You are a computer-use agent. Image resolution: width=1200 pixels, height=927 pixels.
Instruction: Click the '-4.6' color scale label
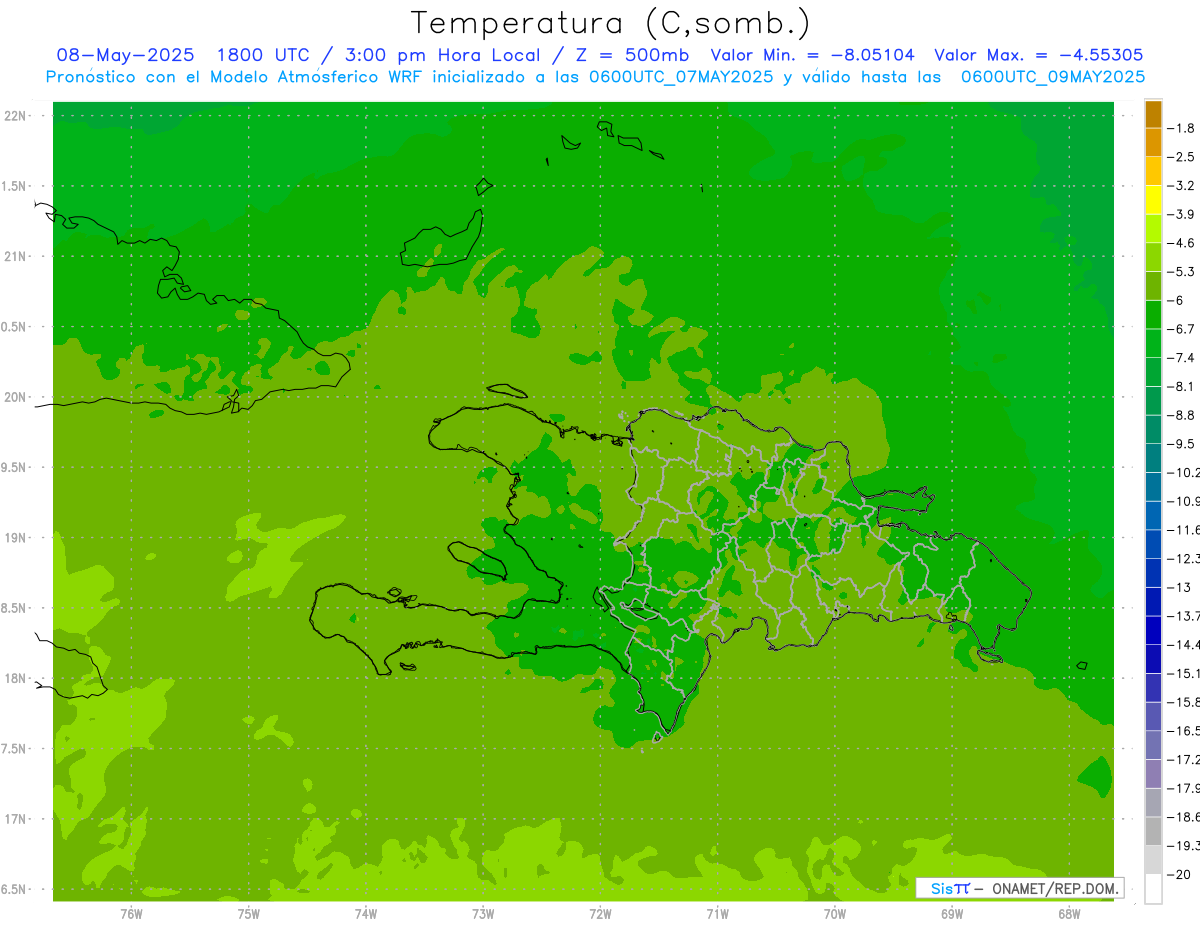click(x=1180, y=243)
